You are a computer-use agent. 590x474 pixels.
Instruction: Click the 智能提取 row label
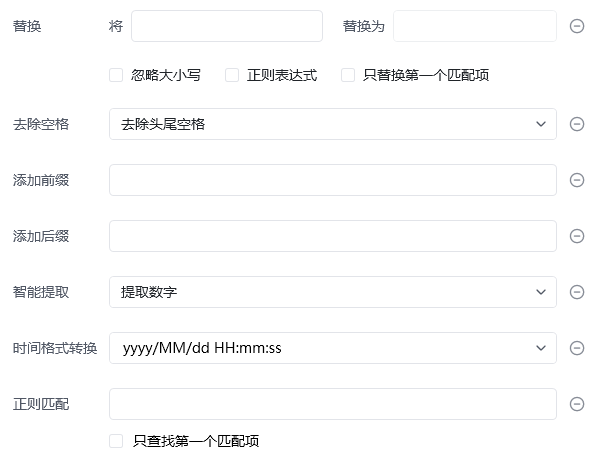pyautogui.click(x=41, y=292)
